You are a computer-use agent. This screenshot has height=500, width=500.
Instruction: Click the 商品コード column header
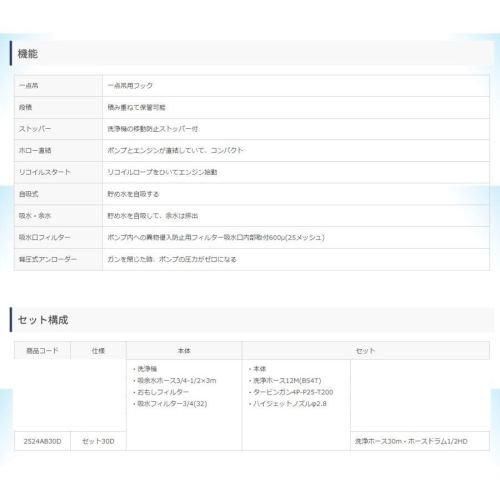[42, 351]
